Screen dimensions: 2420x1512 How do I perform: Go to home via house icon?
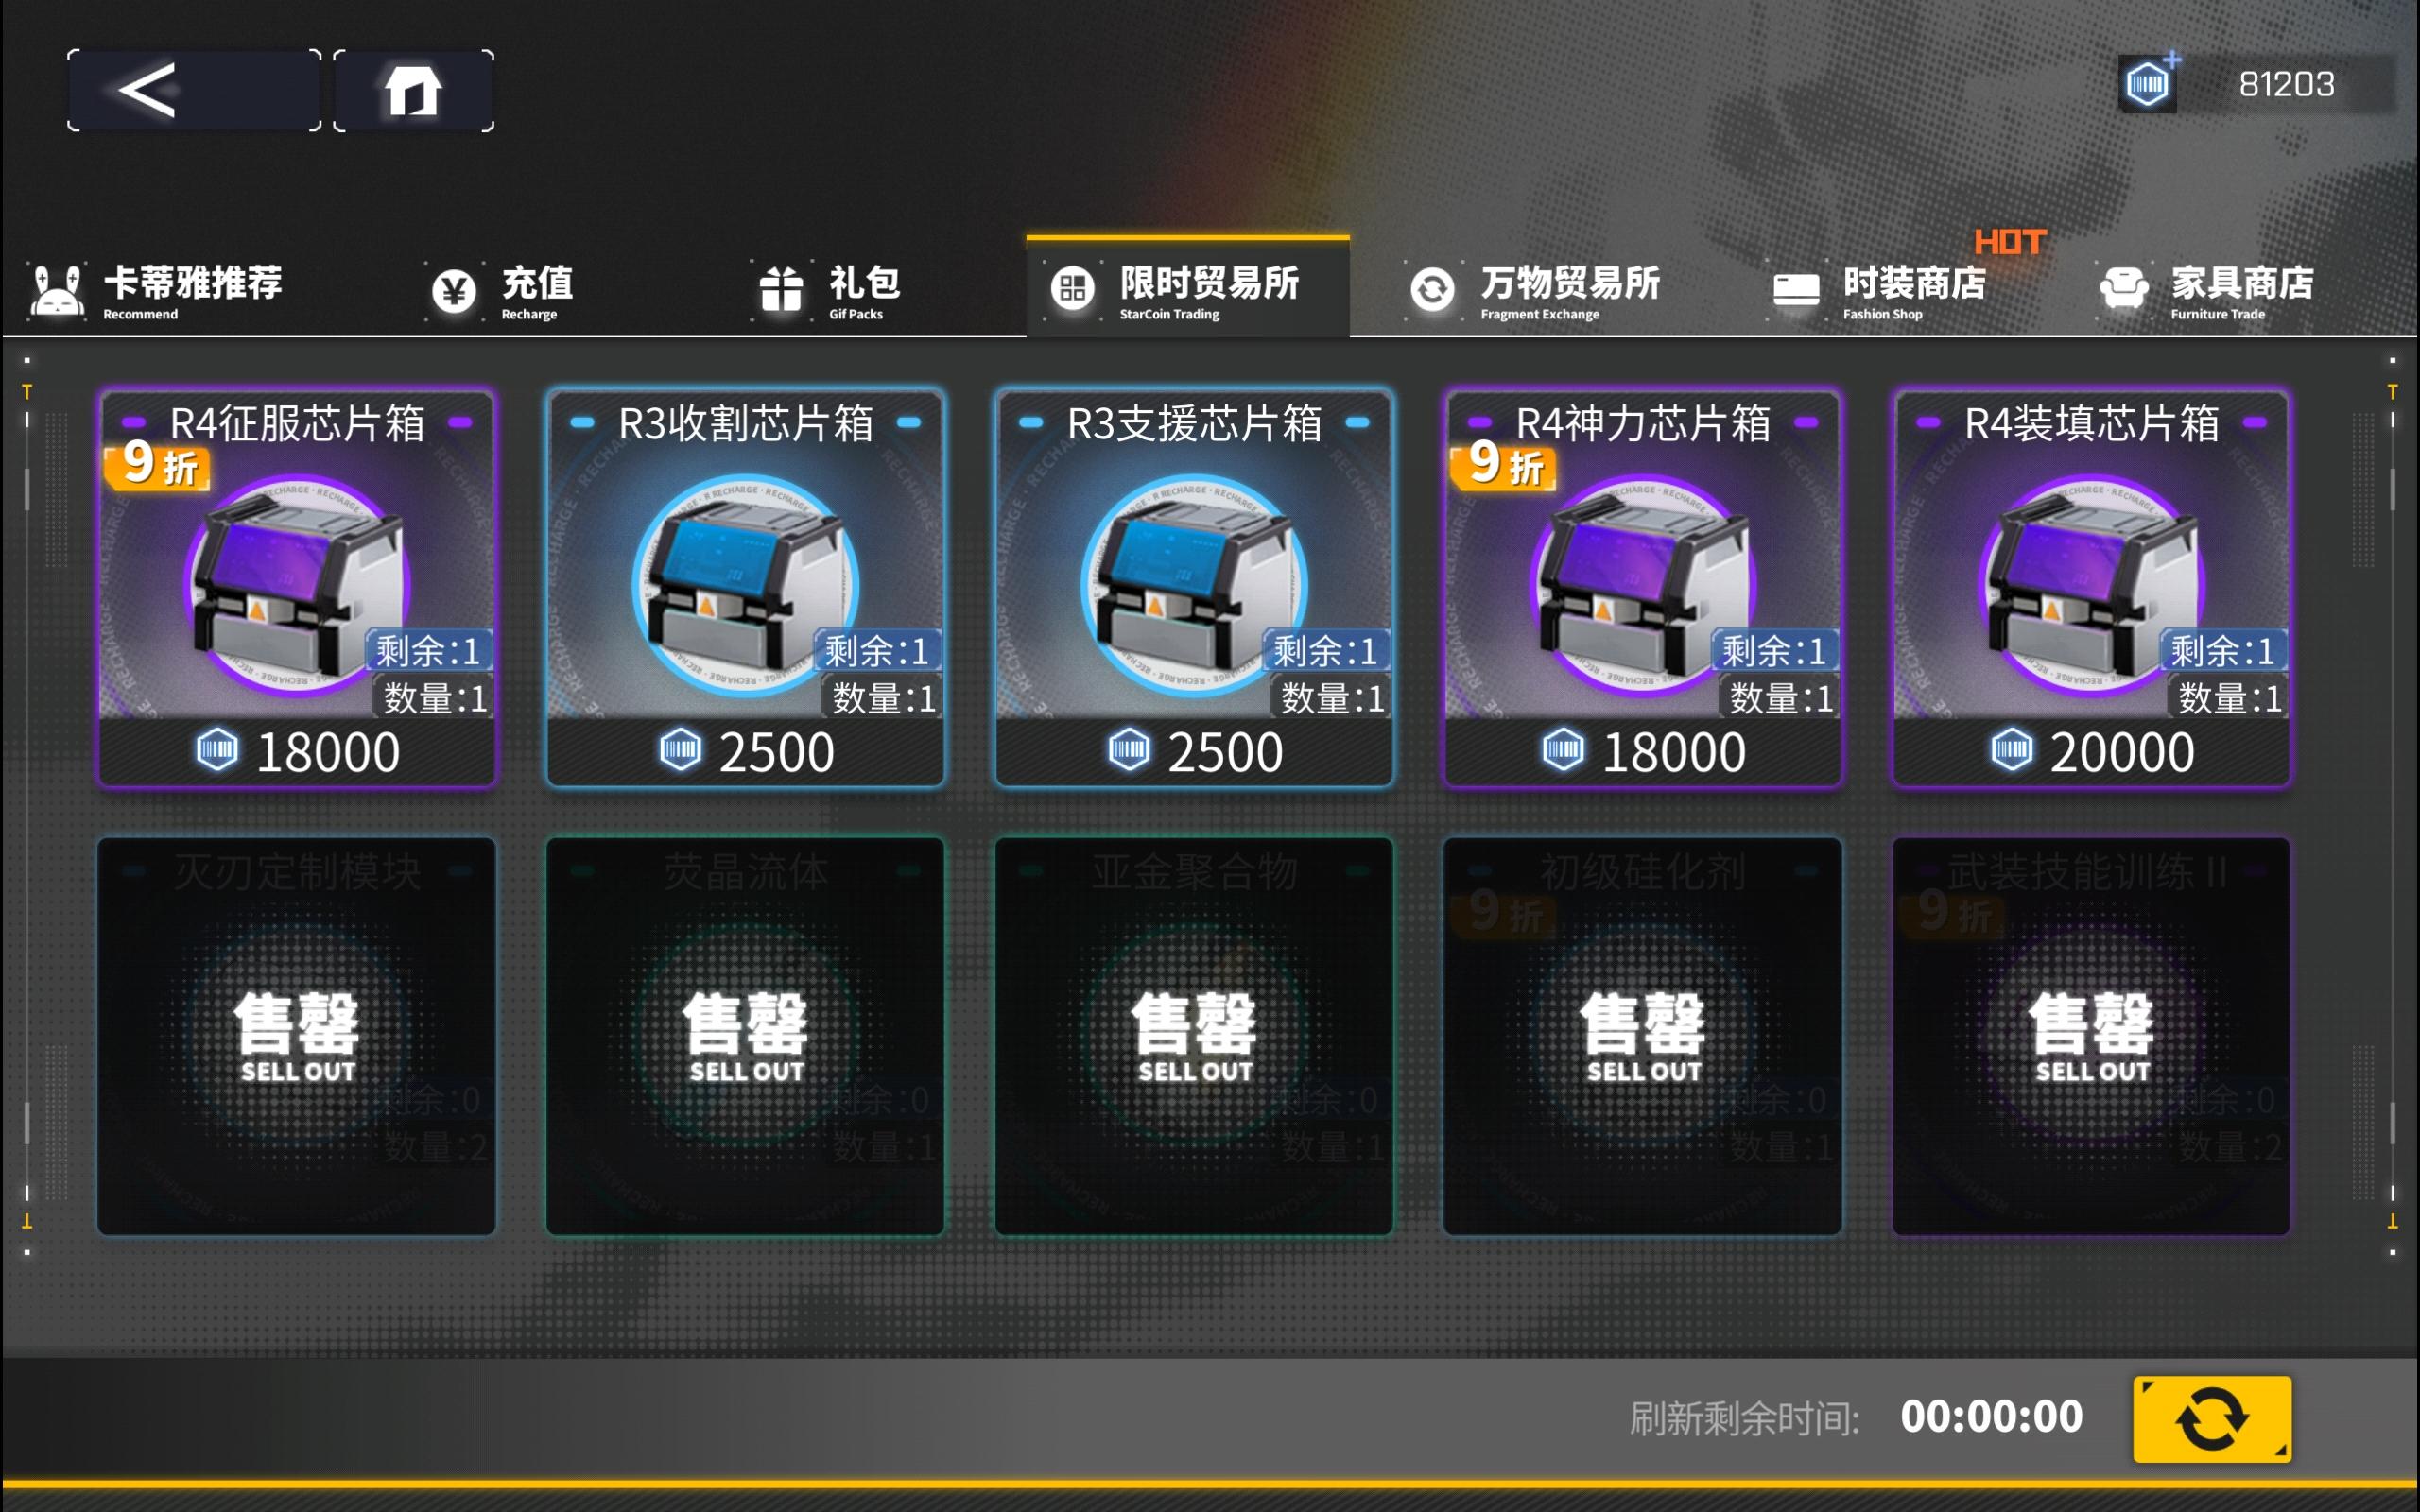tap(413, 90)
